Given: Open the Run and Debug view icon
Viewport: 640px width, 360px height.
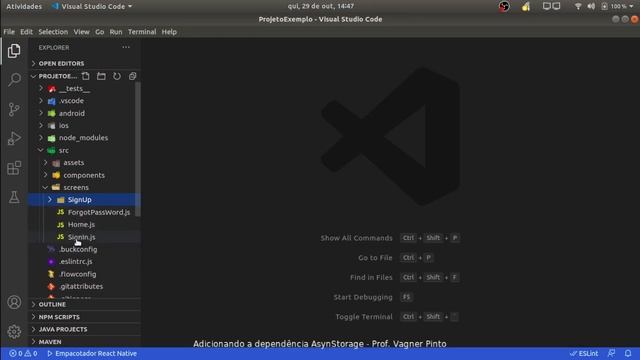Looking at the screenshot, I should pos(14,138).
